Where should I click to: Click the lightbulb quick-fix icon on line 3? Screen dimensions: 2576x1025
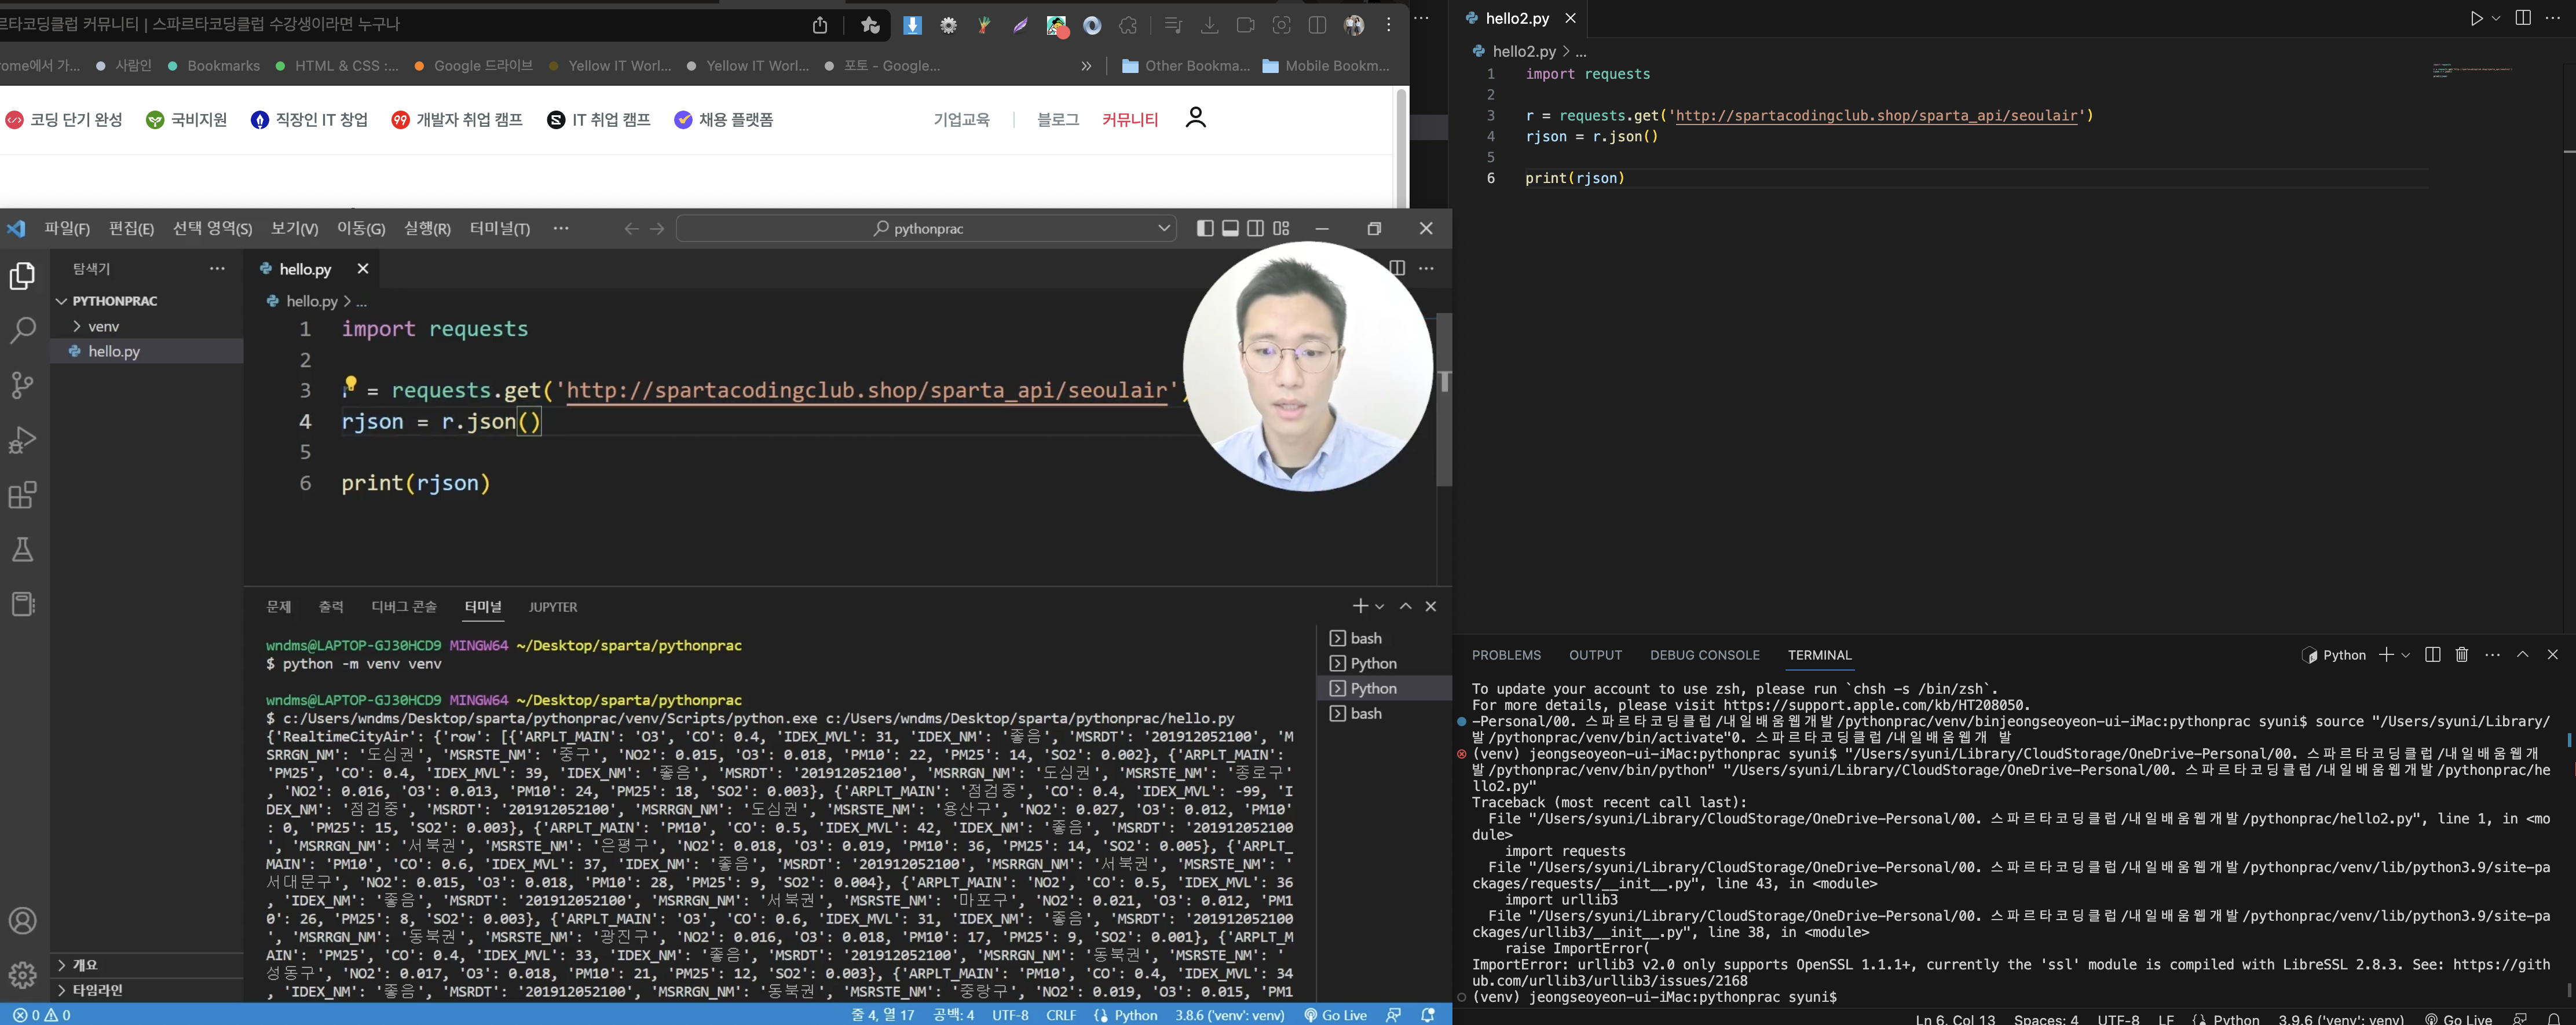click(350, 384)
